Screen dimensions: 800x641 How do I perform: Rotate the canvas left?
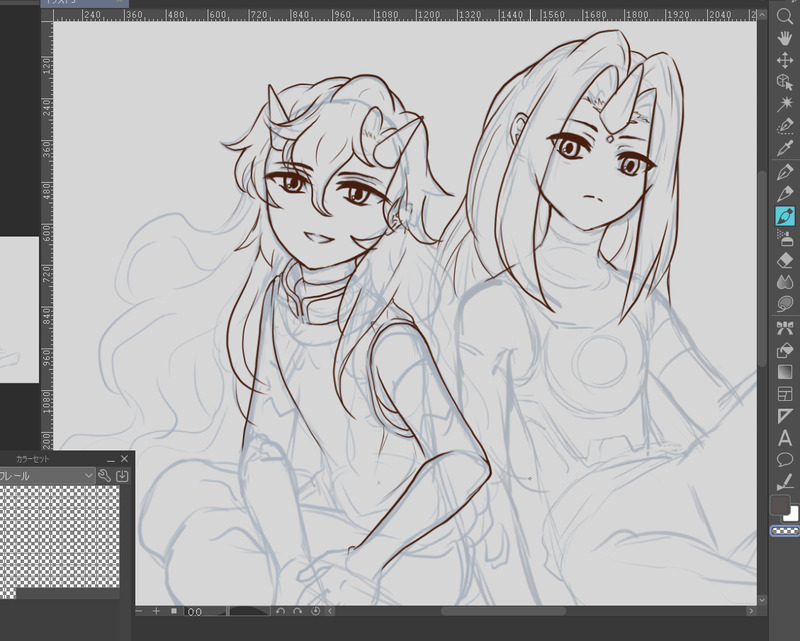280,611
